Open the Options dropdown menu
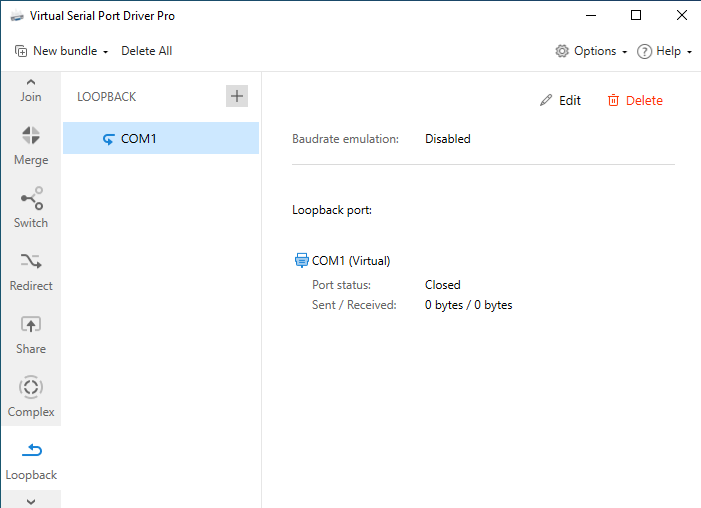The width and height of the screenshot is (701, 508). click(591, 51)
